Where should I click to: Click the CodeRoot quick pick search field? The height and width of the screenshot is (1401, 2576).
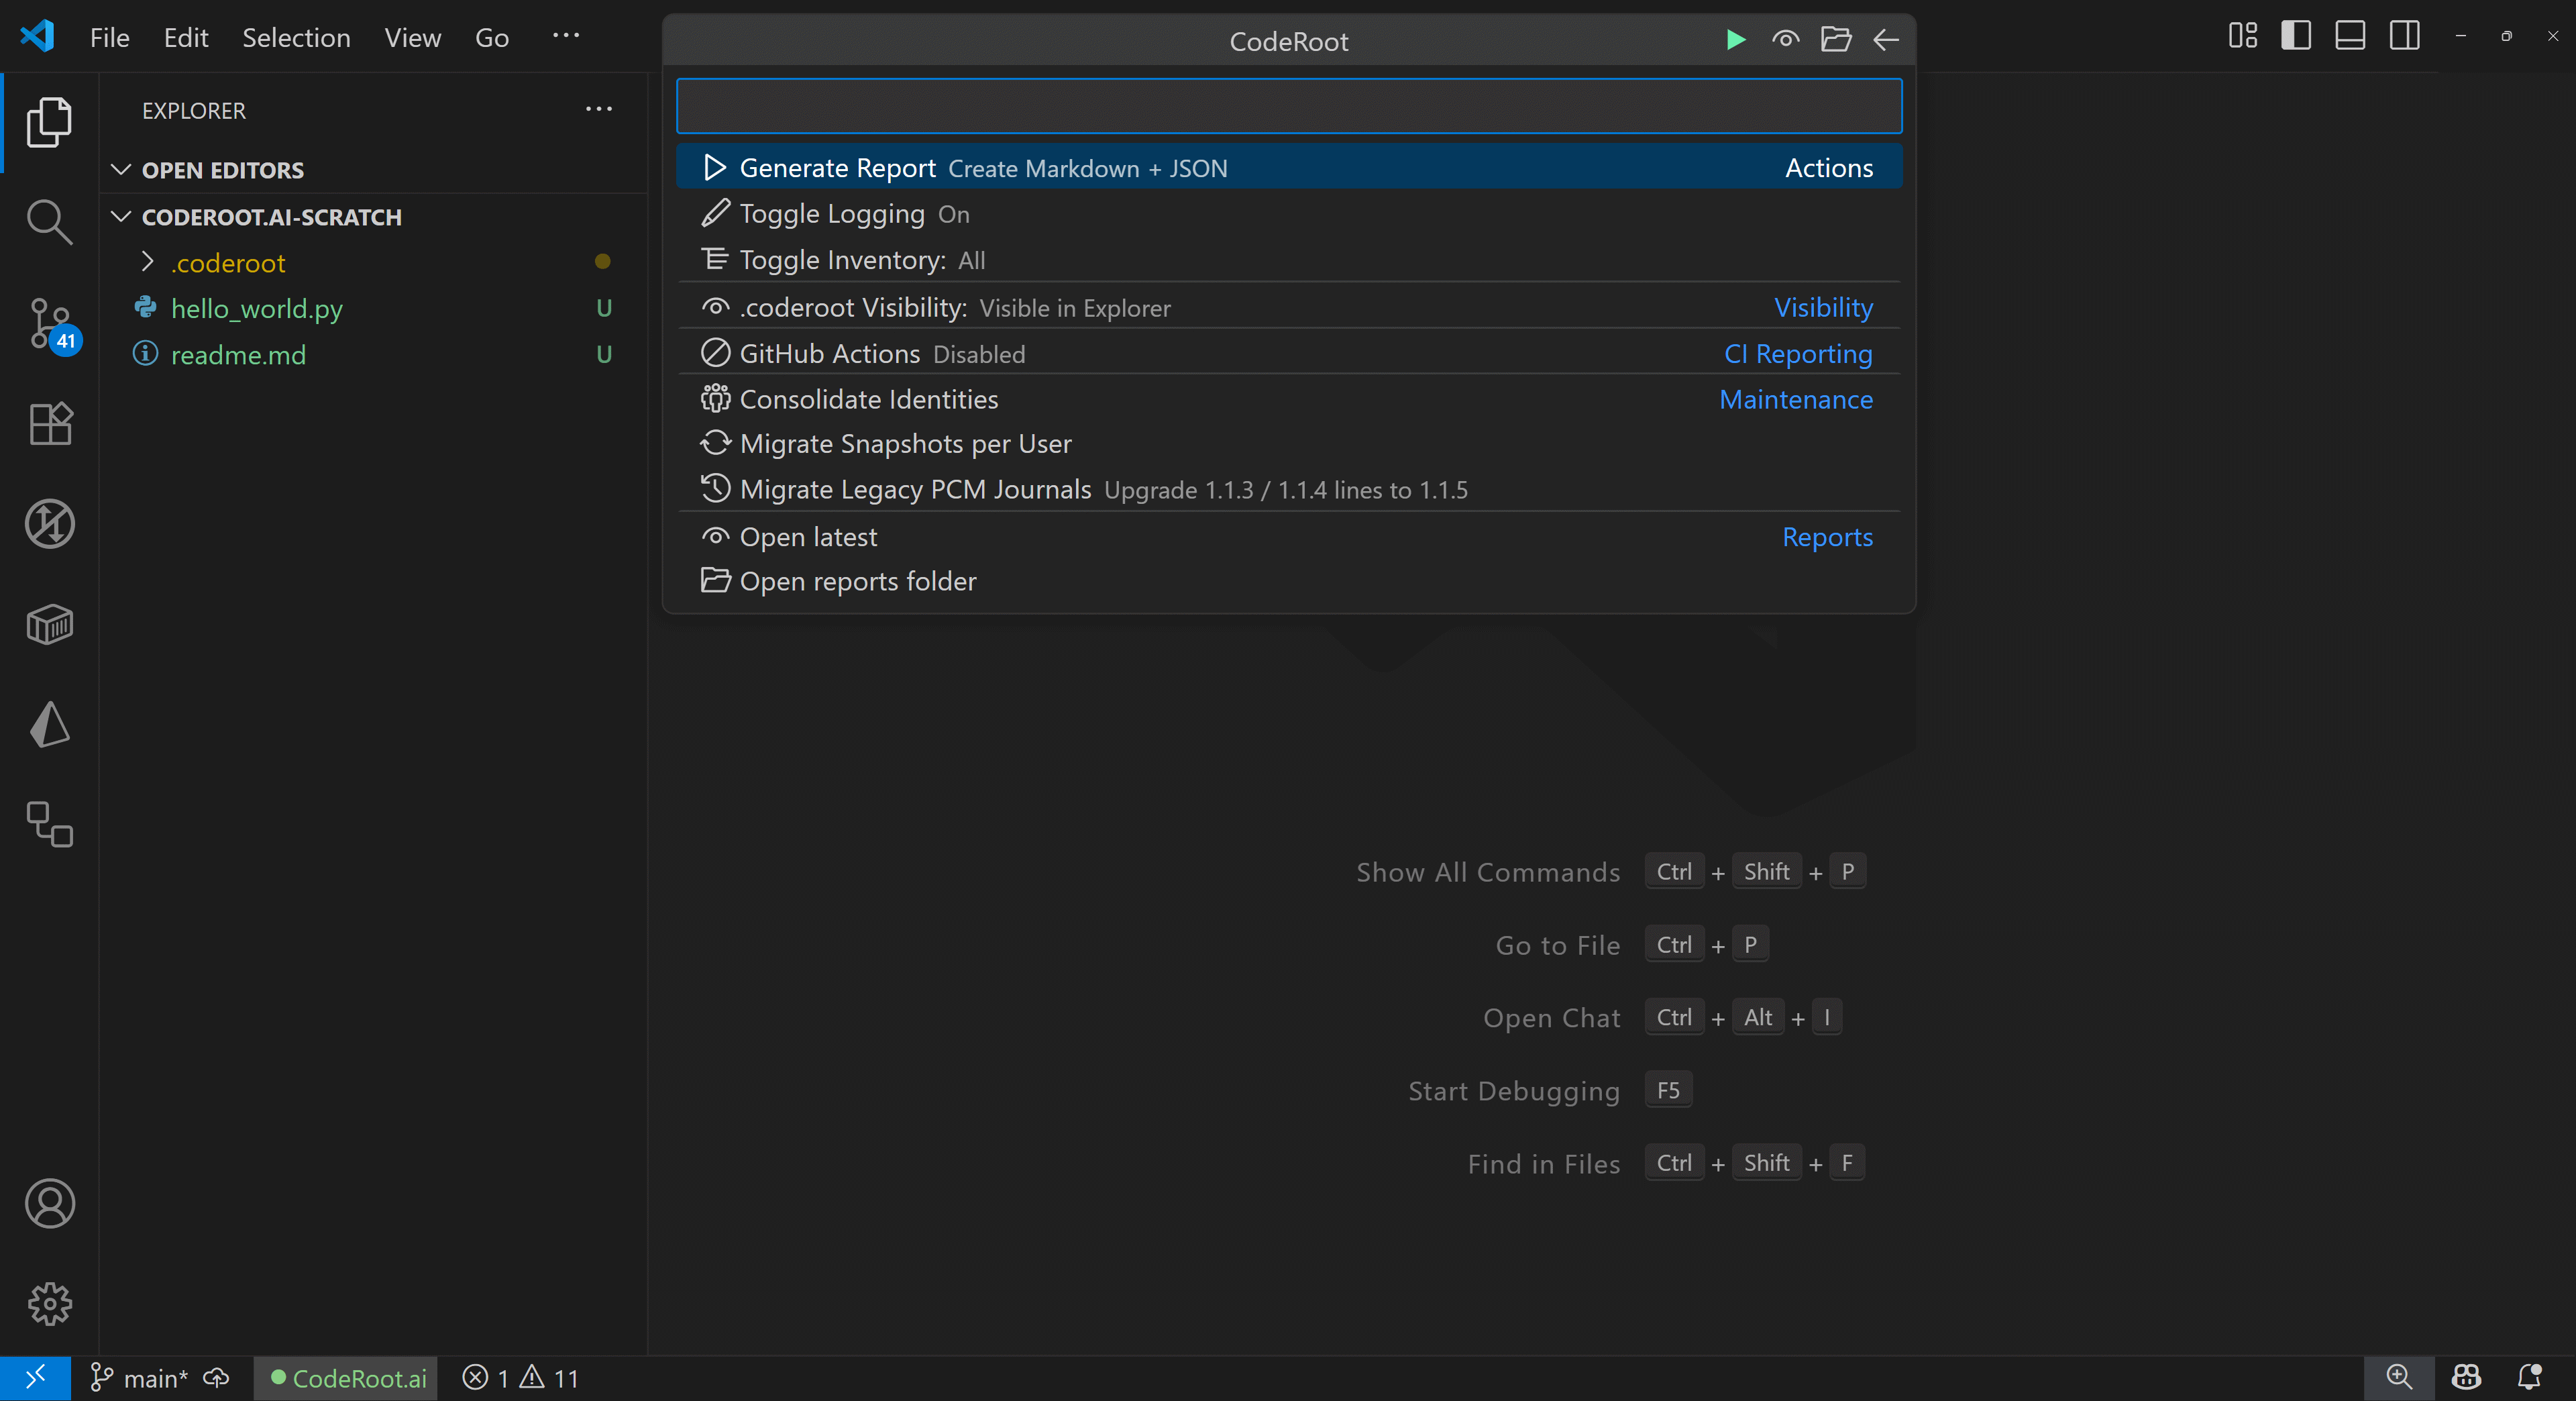1288,107
